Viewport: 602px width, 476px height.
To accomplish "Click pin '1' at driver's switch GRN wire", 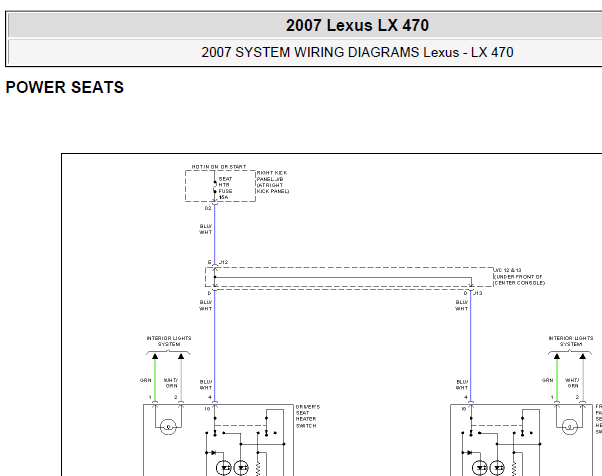I will click(x=150, y=397).
